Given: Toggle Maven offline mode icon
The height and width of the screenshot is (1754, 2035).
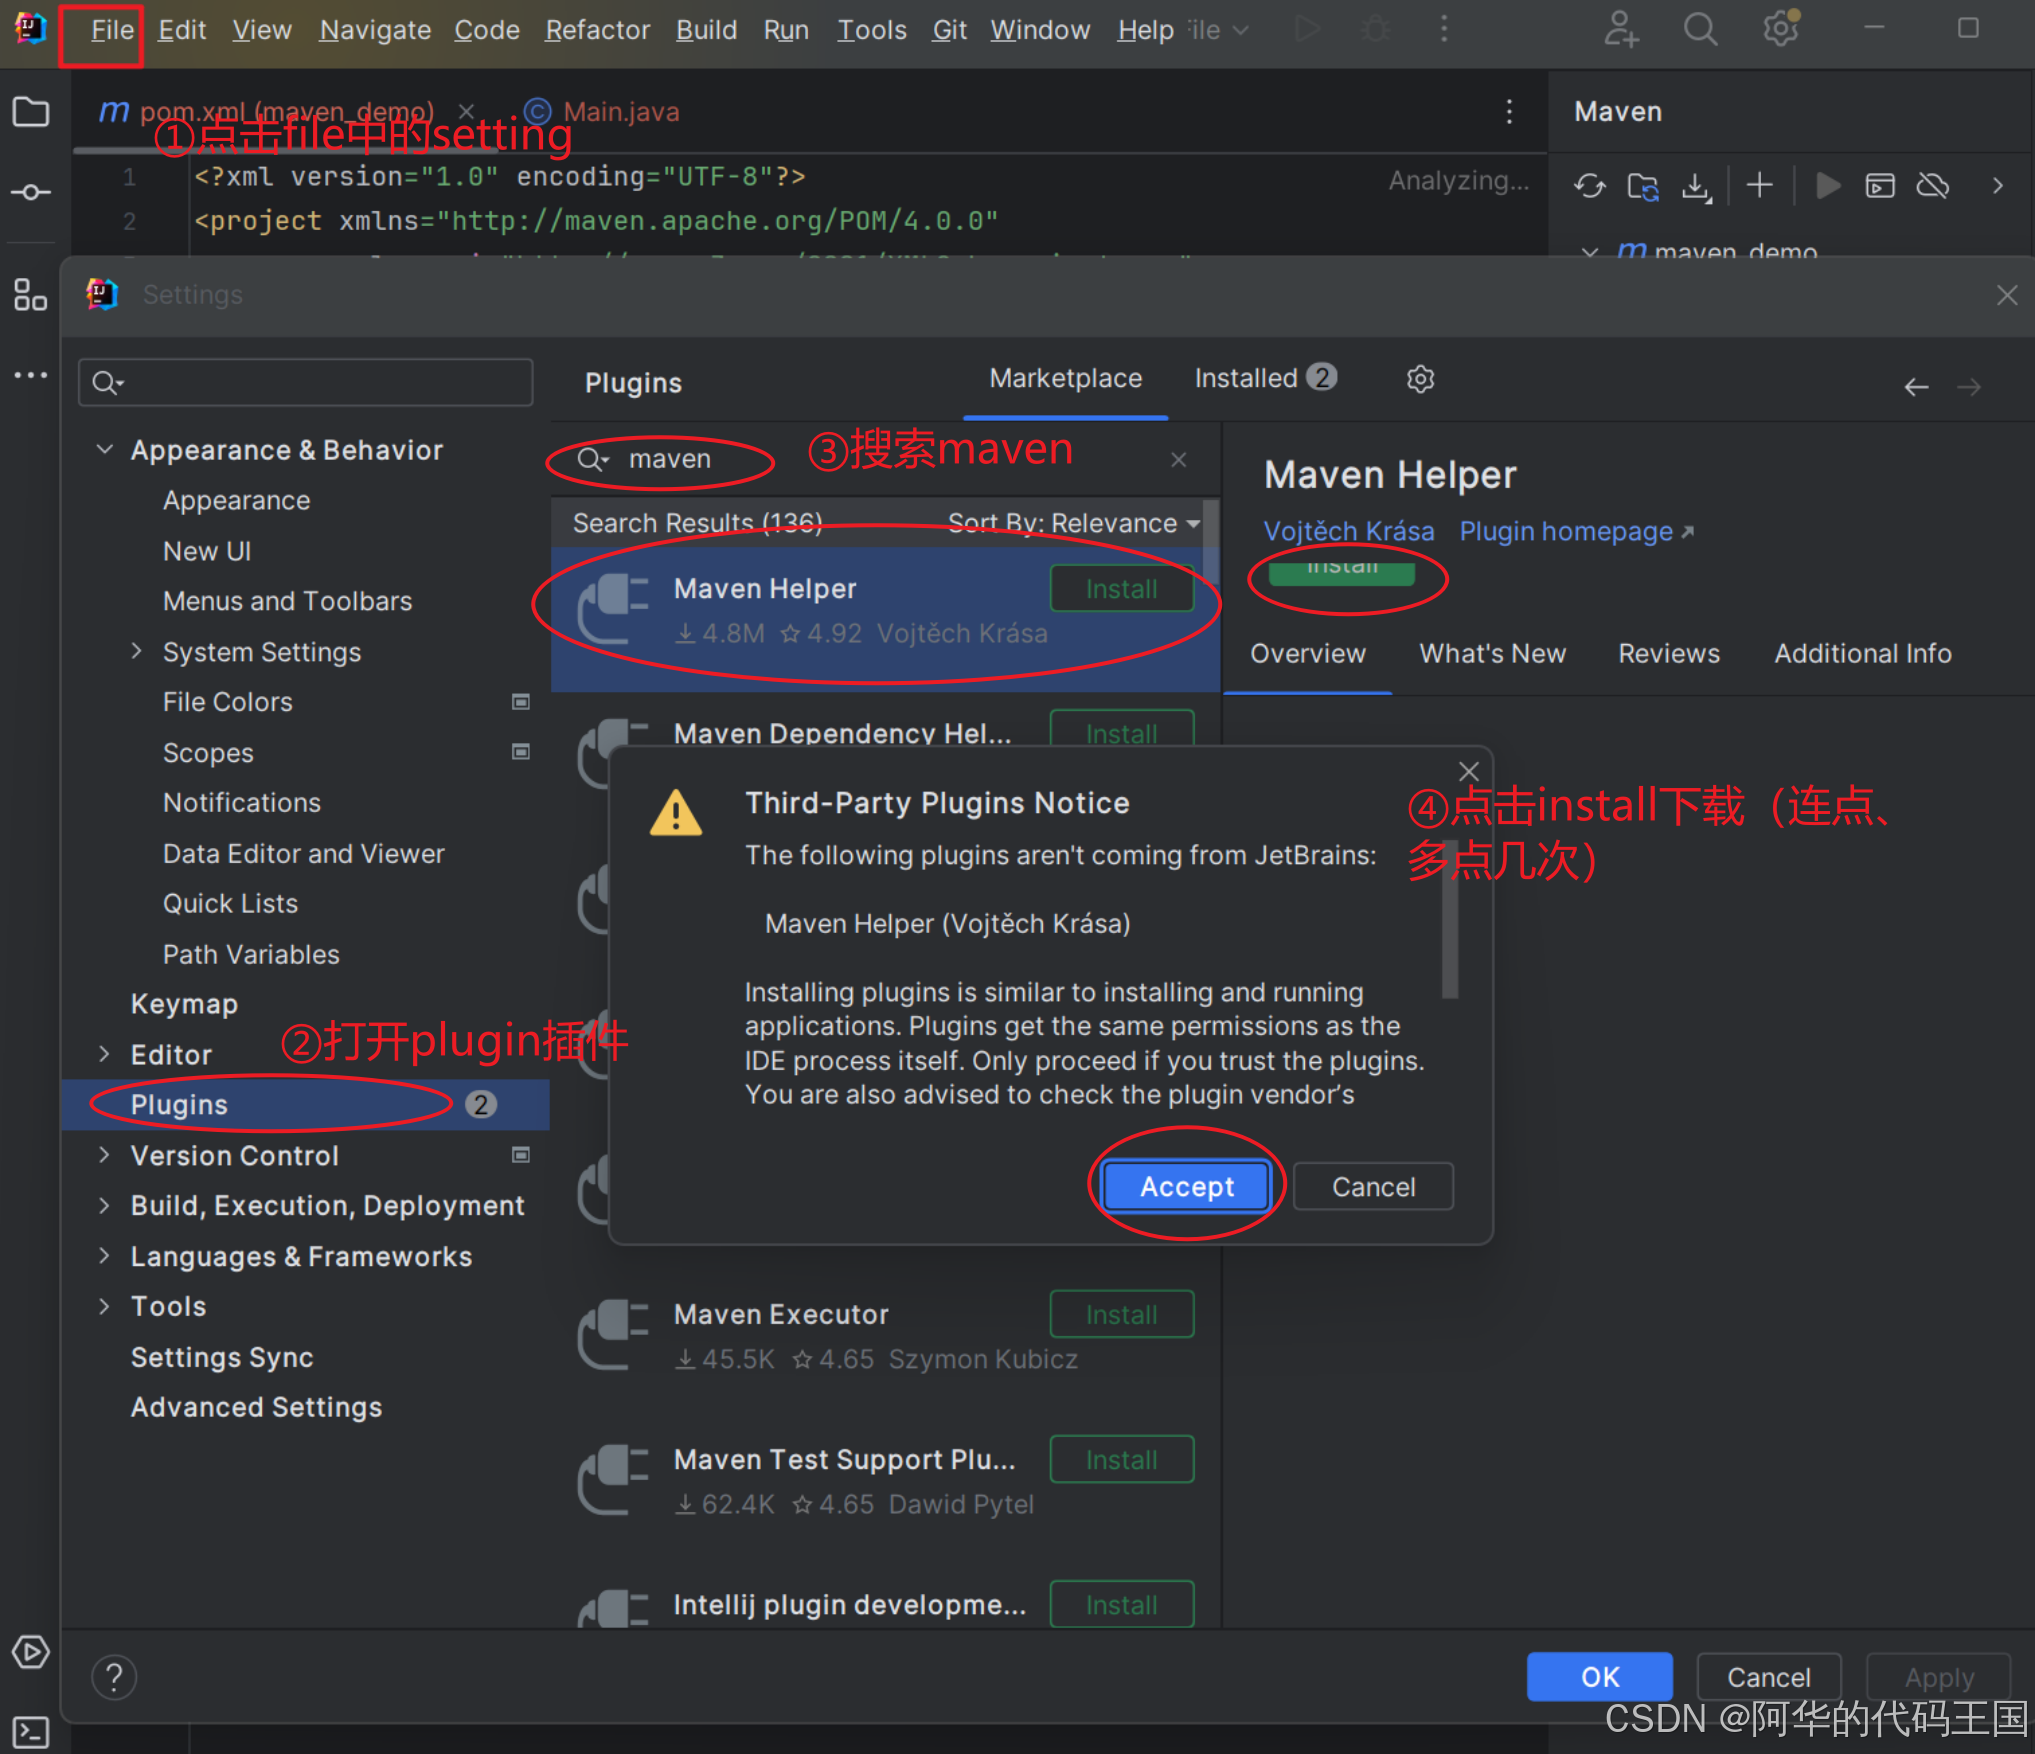Looking at the screenshot, I should tap(1932, 186).
